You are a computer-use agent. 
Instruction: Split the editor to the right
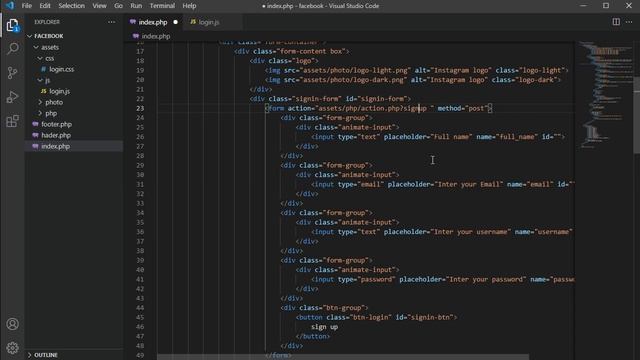point(616,22)
